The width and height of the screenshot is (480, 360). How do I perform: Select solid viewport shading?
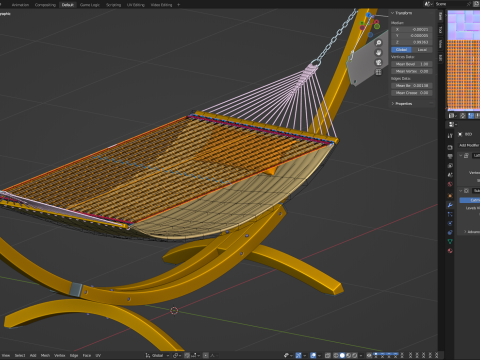tap(342, 355)
